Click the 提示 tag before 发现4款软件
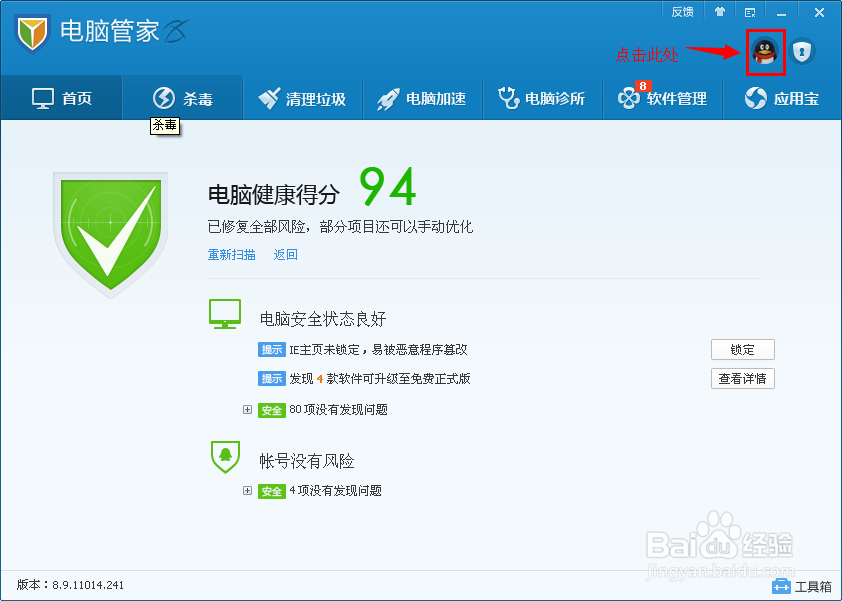Image resolution: width=842 pixels, height=601 pixels. click(x=272, y=379)
